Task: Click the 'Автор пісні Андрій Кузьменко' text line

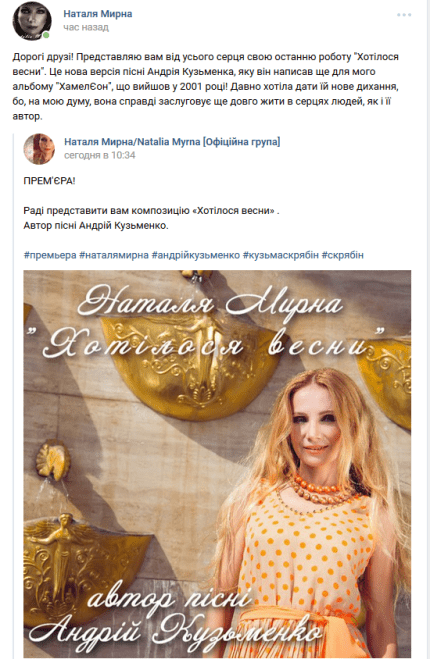Action: (96, 226)
